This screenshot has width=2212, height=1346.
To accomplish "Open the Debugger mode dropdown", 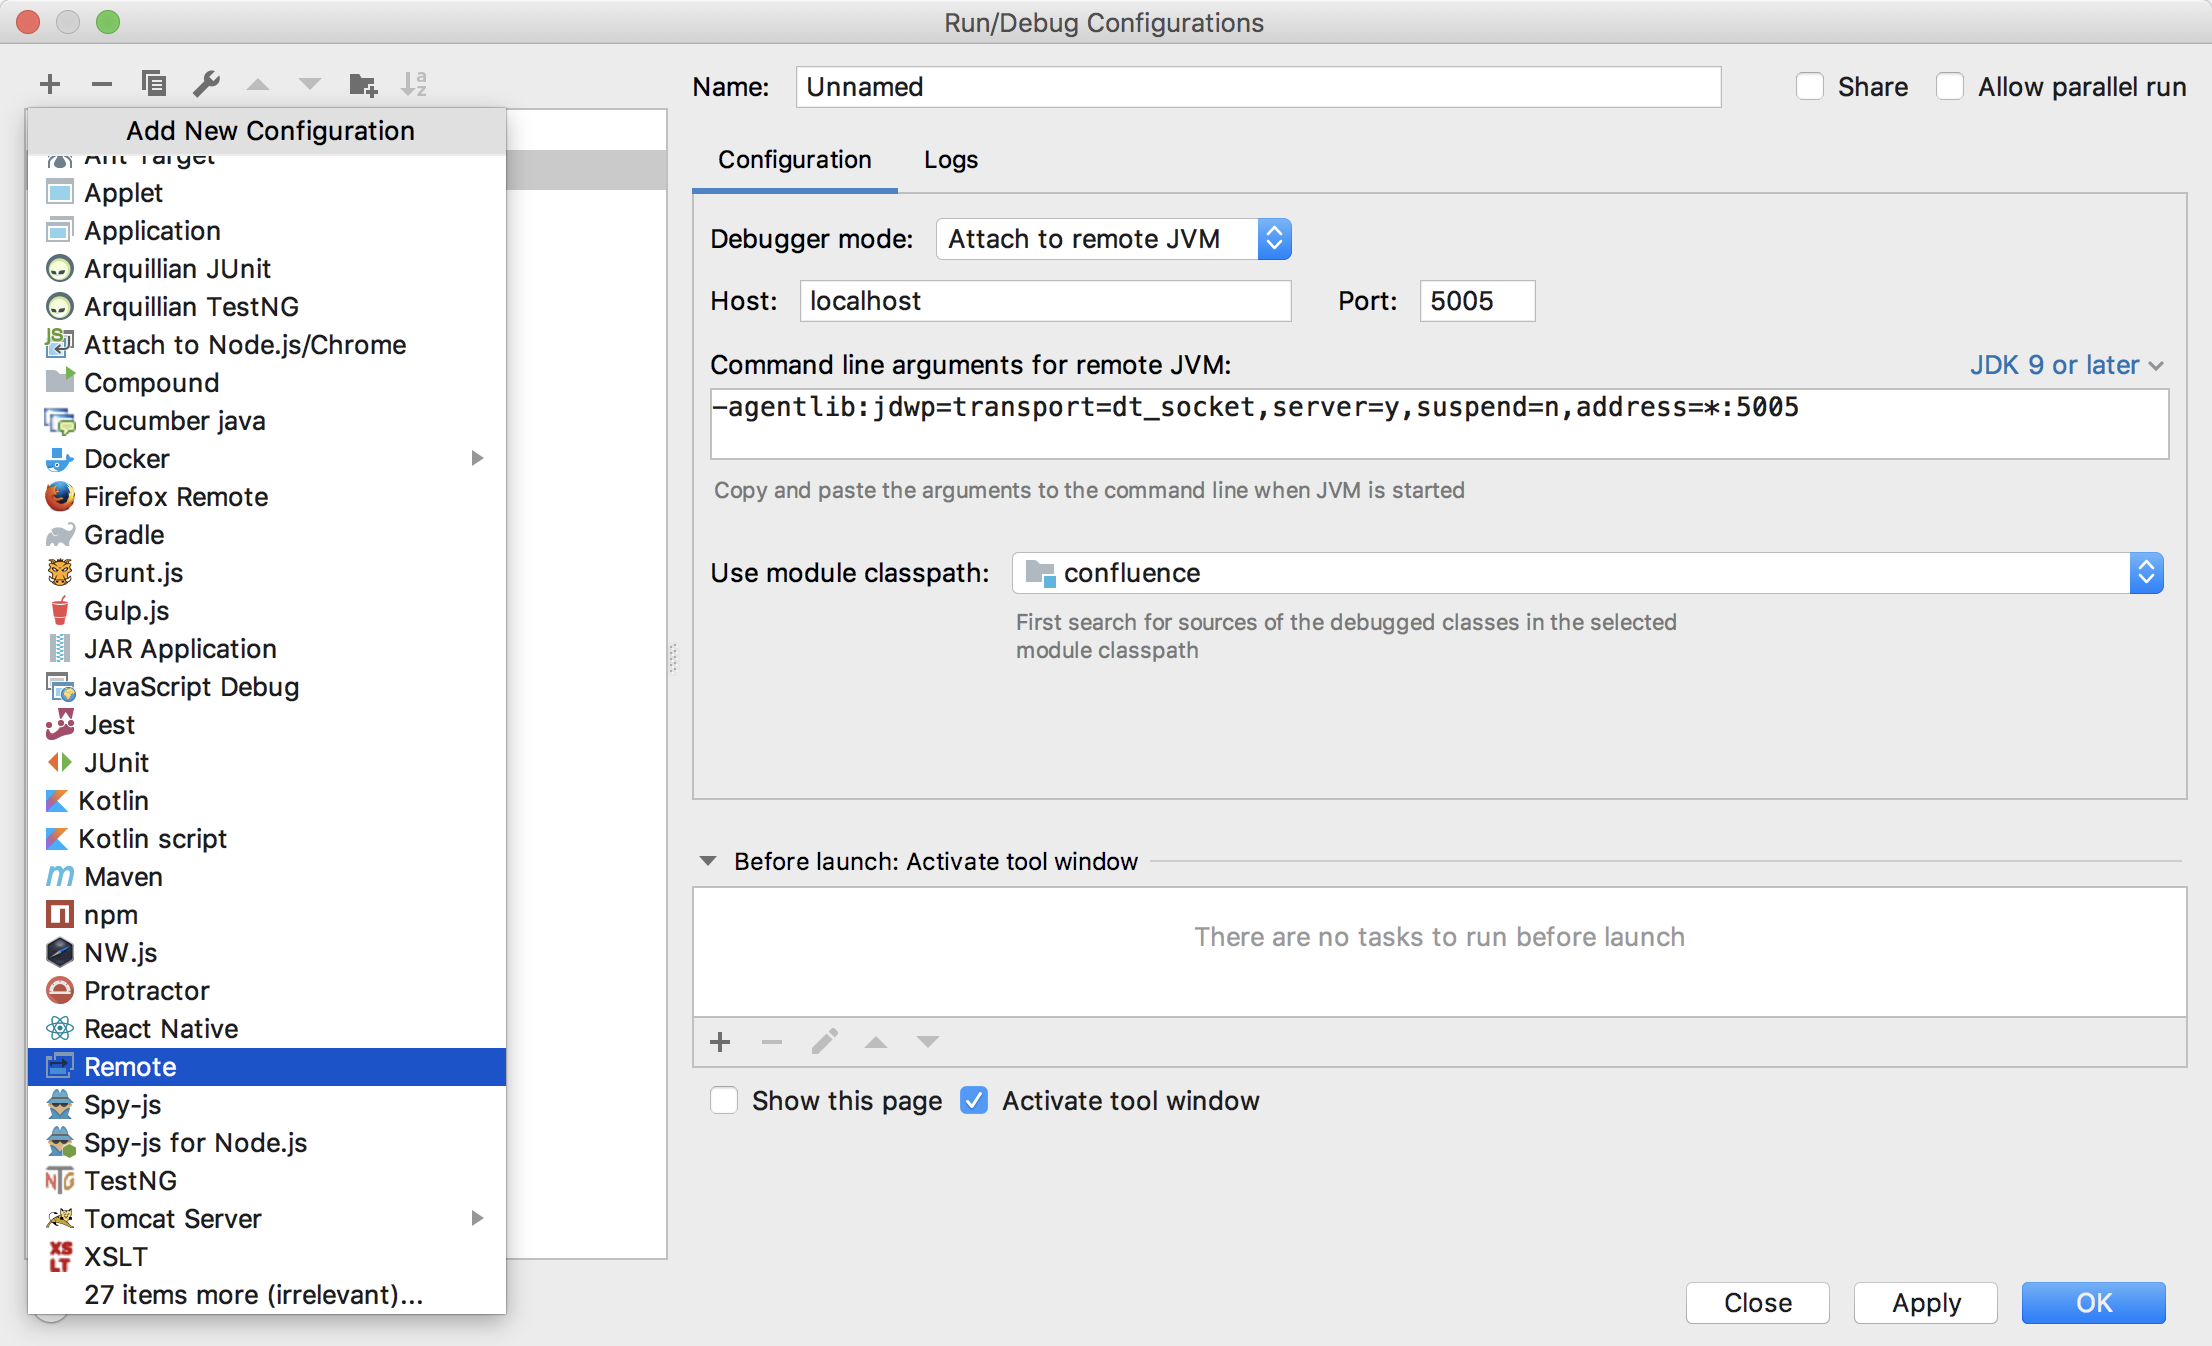I will tap(1113, 239).
